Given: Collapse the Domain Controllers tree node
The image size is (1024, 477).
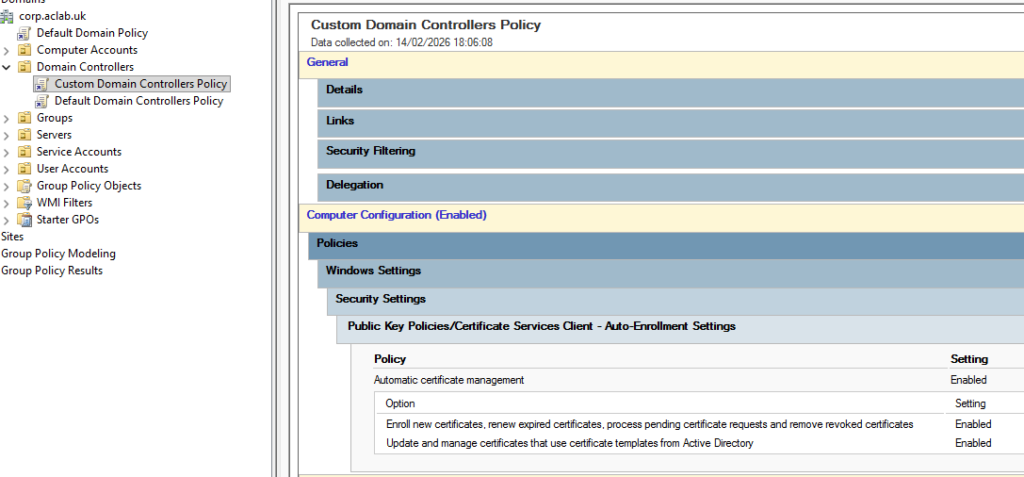Looking at the screenshot, I should pyautogui.click(x=7, y=67).
